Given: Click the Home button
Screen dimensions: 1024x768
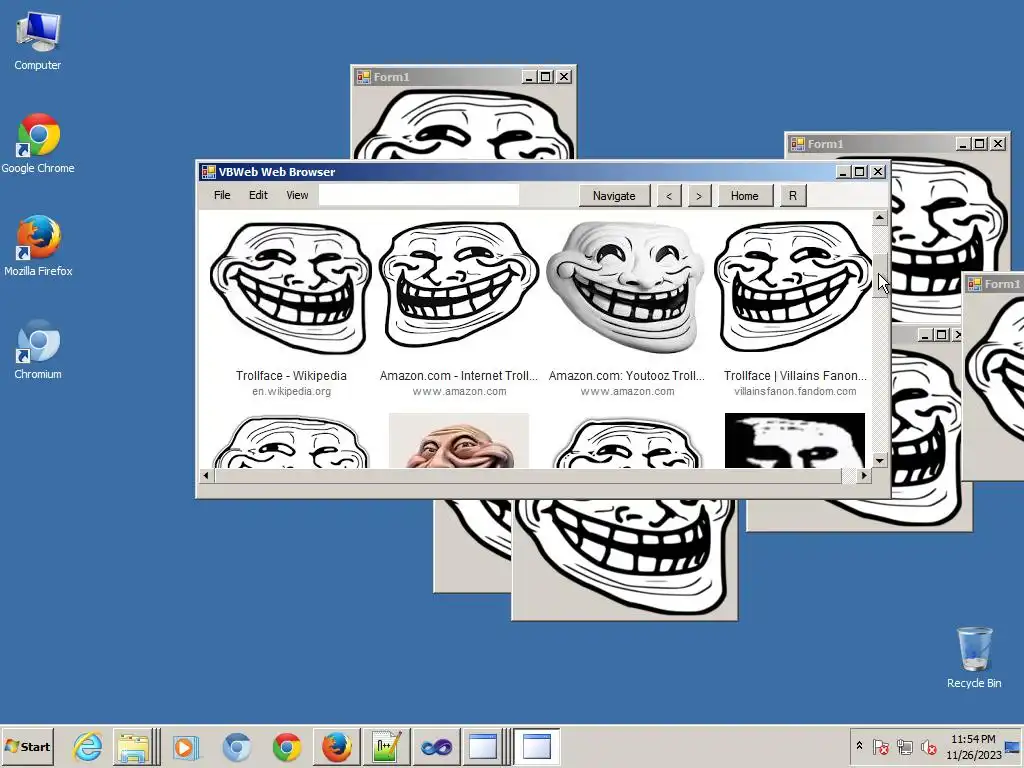Looking at the screenshot, I should click(x=744, y=195).
